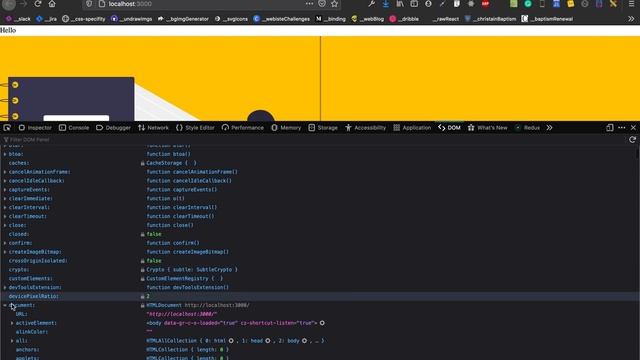Switch to the Style Editor tab
This screenshot has width=640, height=360.
point(195,128)
